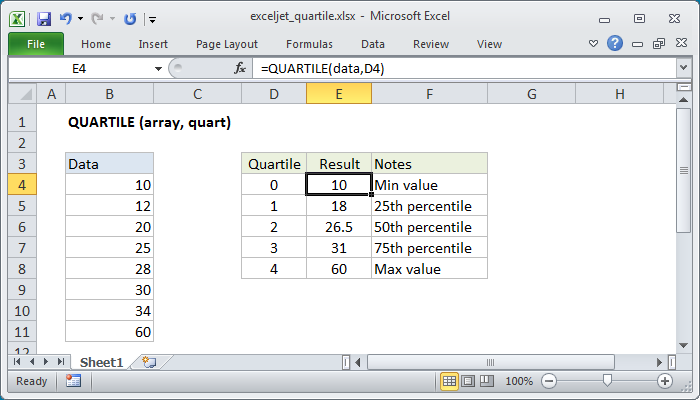This screenshot has width=700, height=400.
Task: Go to first sheet tab navigation arrow
Action: point(17,362)
